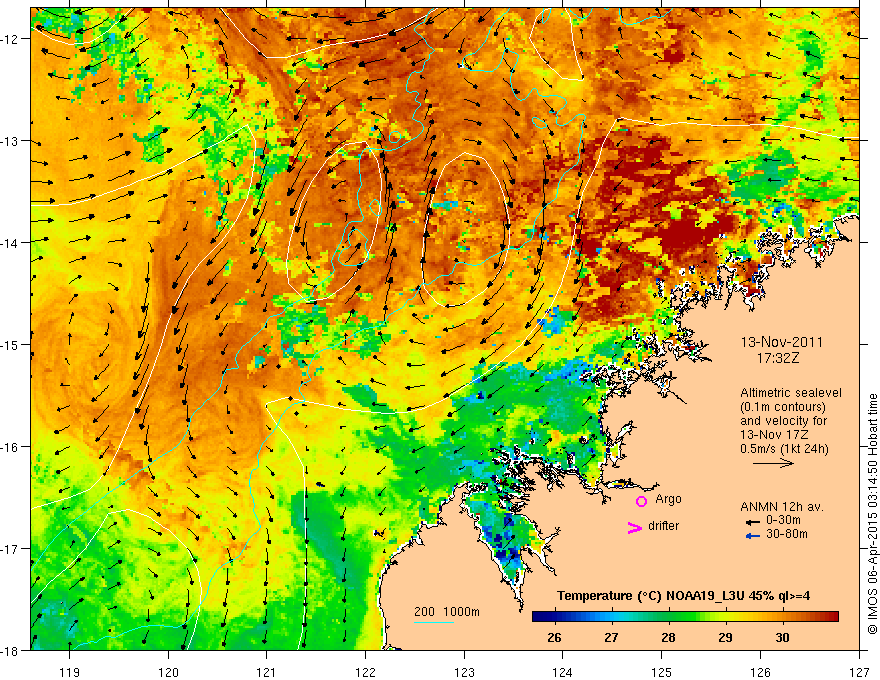Click the 'and velocity for' legend line
The width and height of the screenshot is (880, 680).
tap(783, 421)
